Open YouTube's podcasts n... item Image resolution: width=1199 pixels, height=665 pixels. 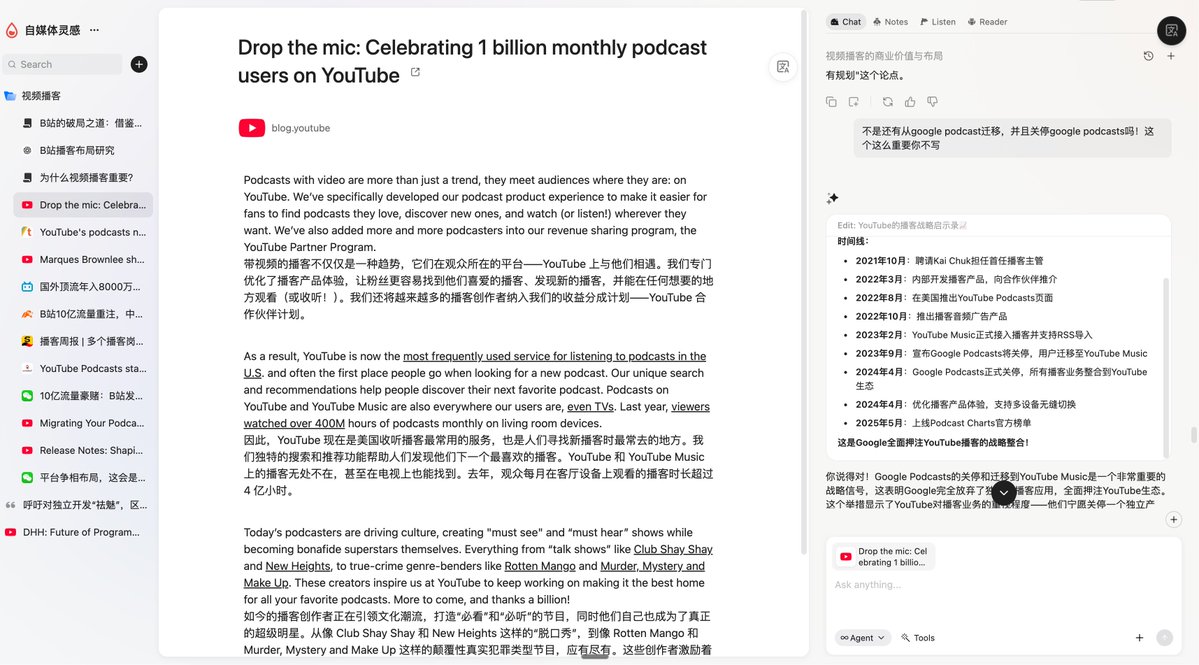83,232
